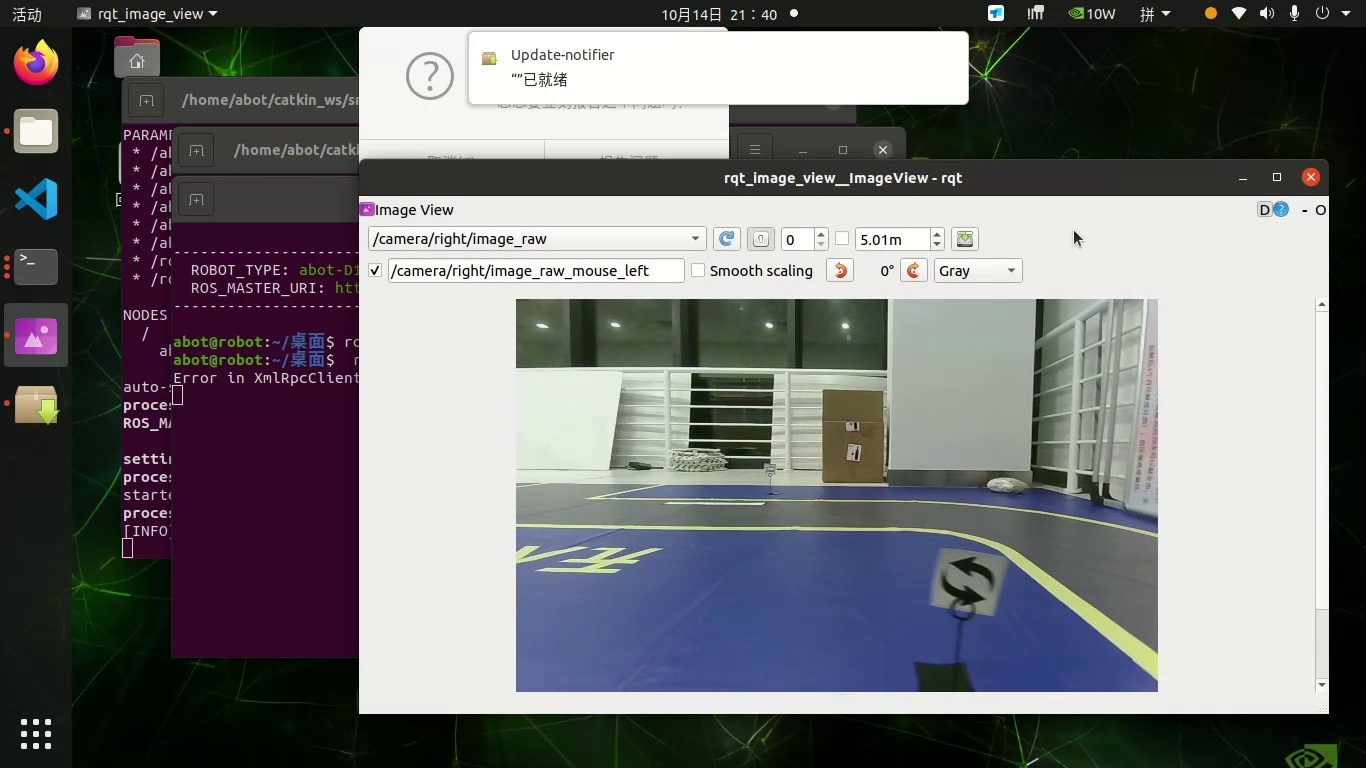Refresh the image topics list

click(x=727, y=239)
